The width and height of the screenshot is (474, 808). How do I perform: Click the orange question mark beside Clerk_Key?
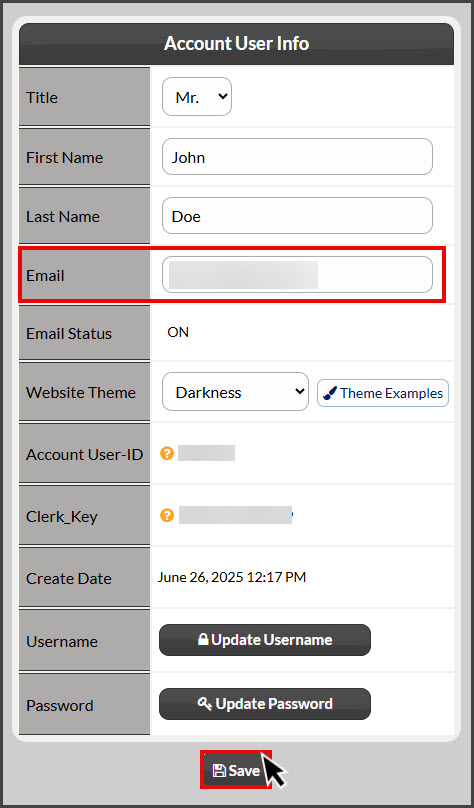click(x=166, y=515)
